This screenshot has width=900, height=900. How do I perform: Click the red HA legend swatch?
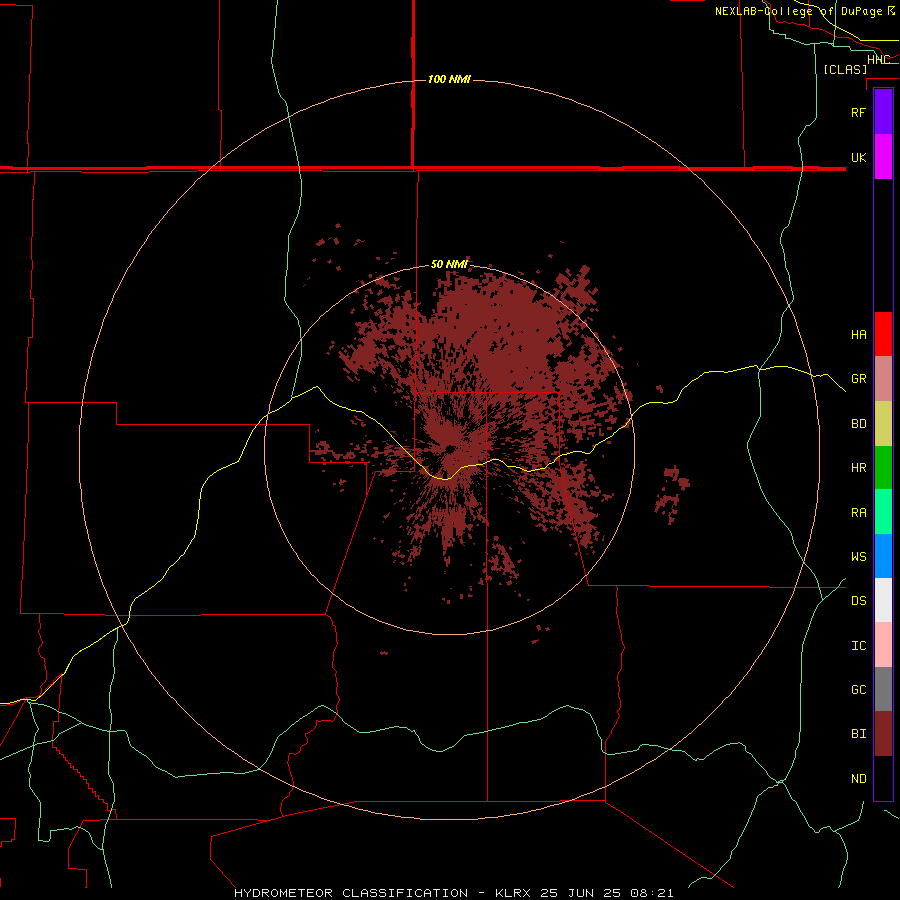point(883,334)
